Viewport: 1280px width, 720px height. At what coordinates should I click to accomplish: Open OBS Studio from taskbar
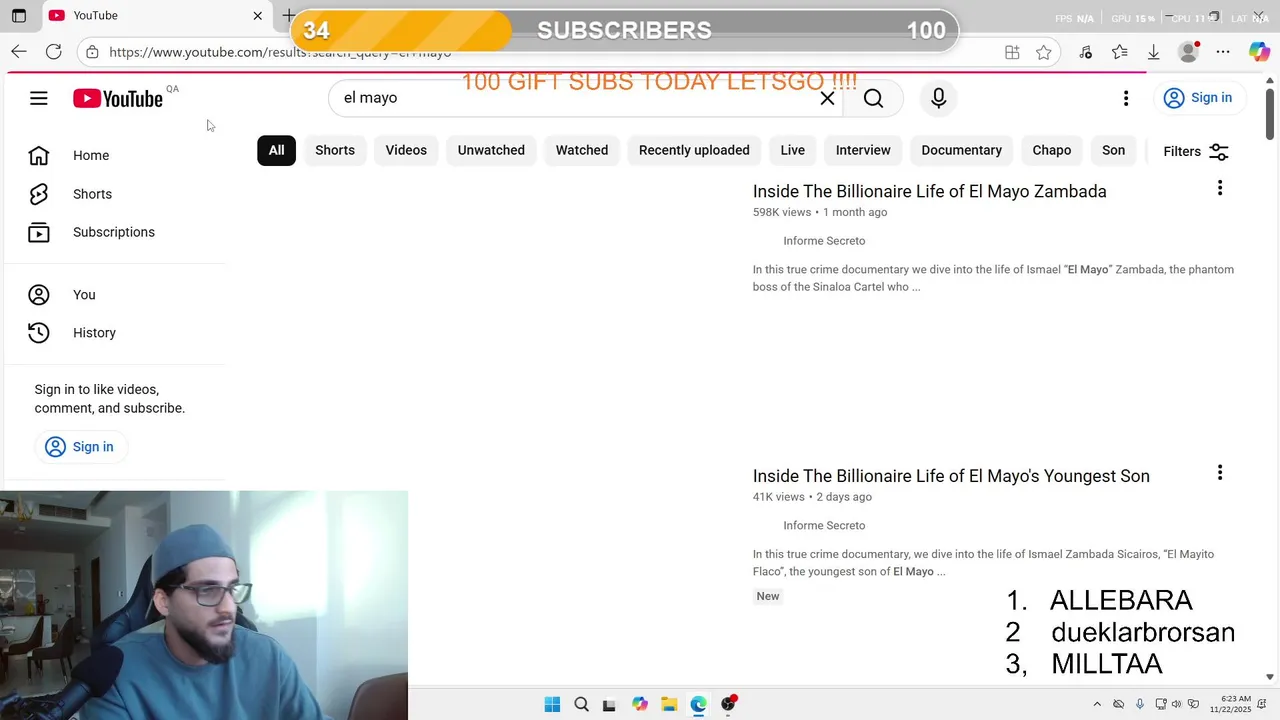[x=728, y=705]
